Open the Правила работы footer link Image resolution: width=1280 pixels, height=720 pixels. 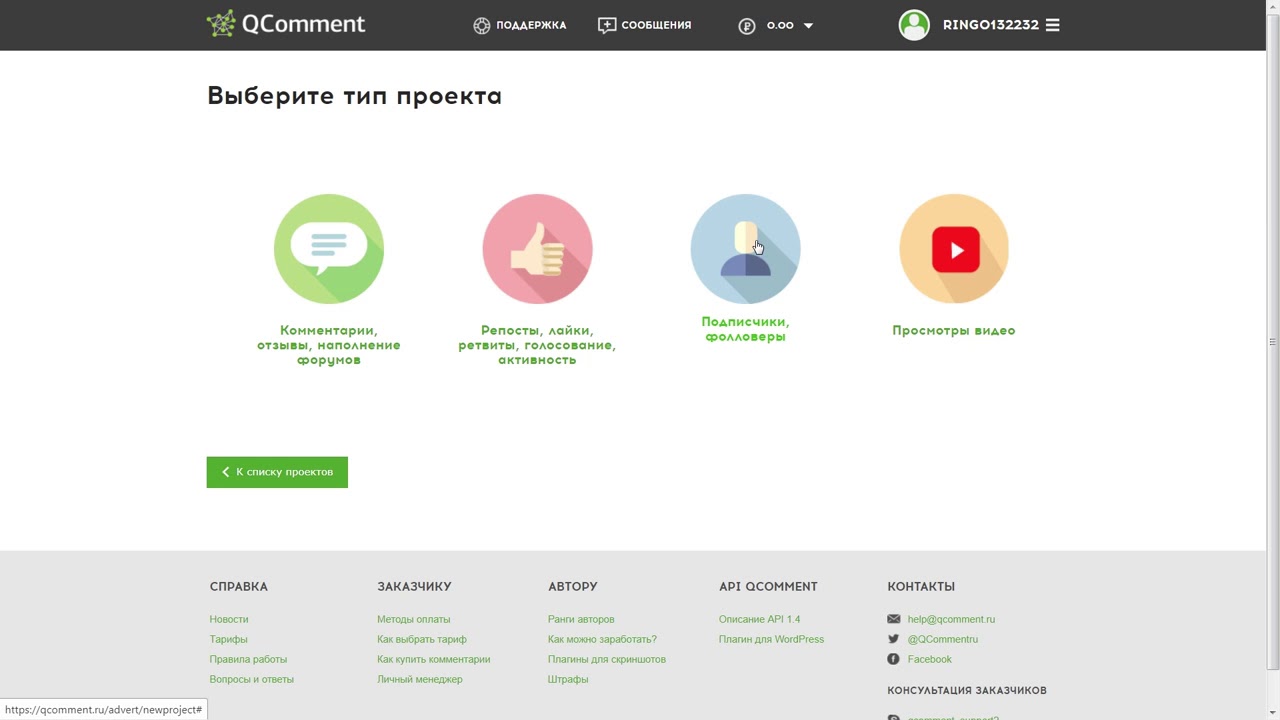[x=248, y=659]
